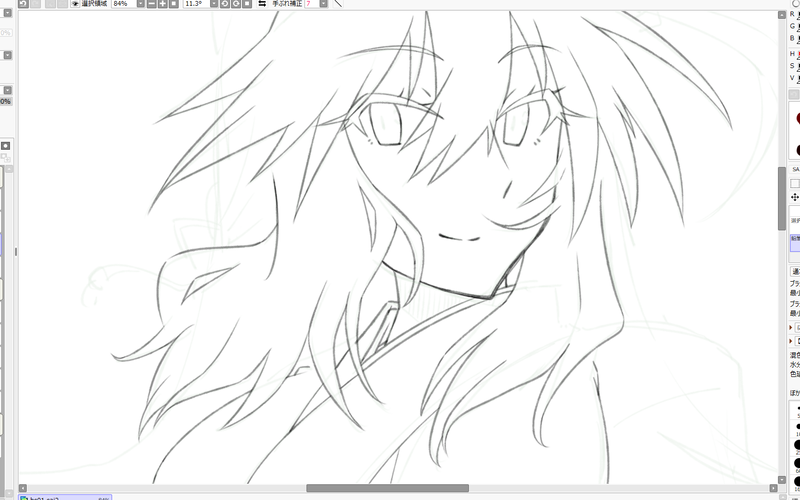Click the 手ぶれ補正 stabilizer value 7
This screenshot has width=800, height=500.
coord(311,3)
